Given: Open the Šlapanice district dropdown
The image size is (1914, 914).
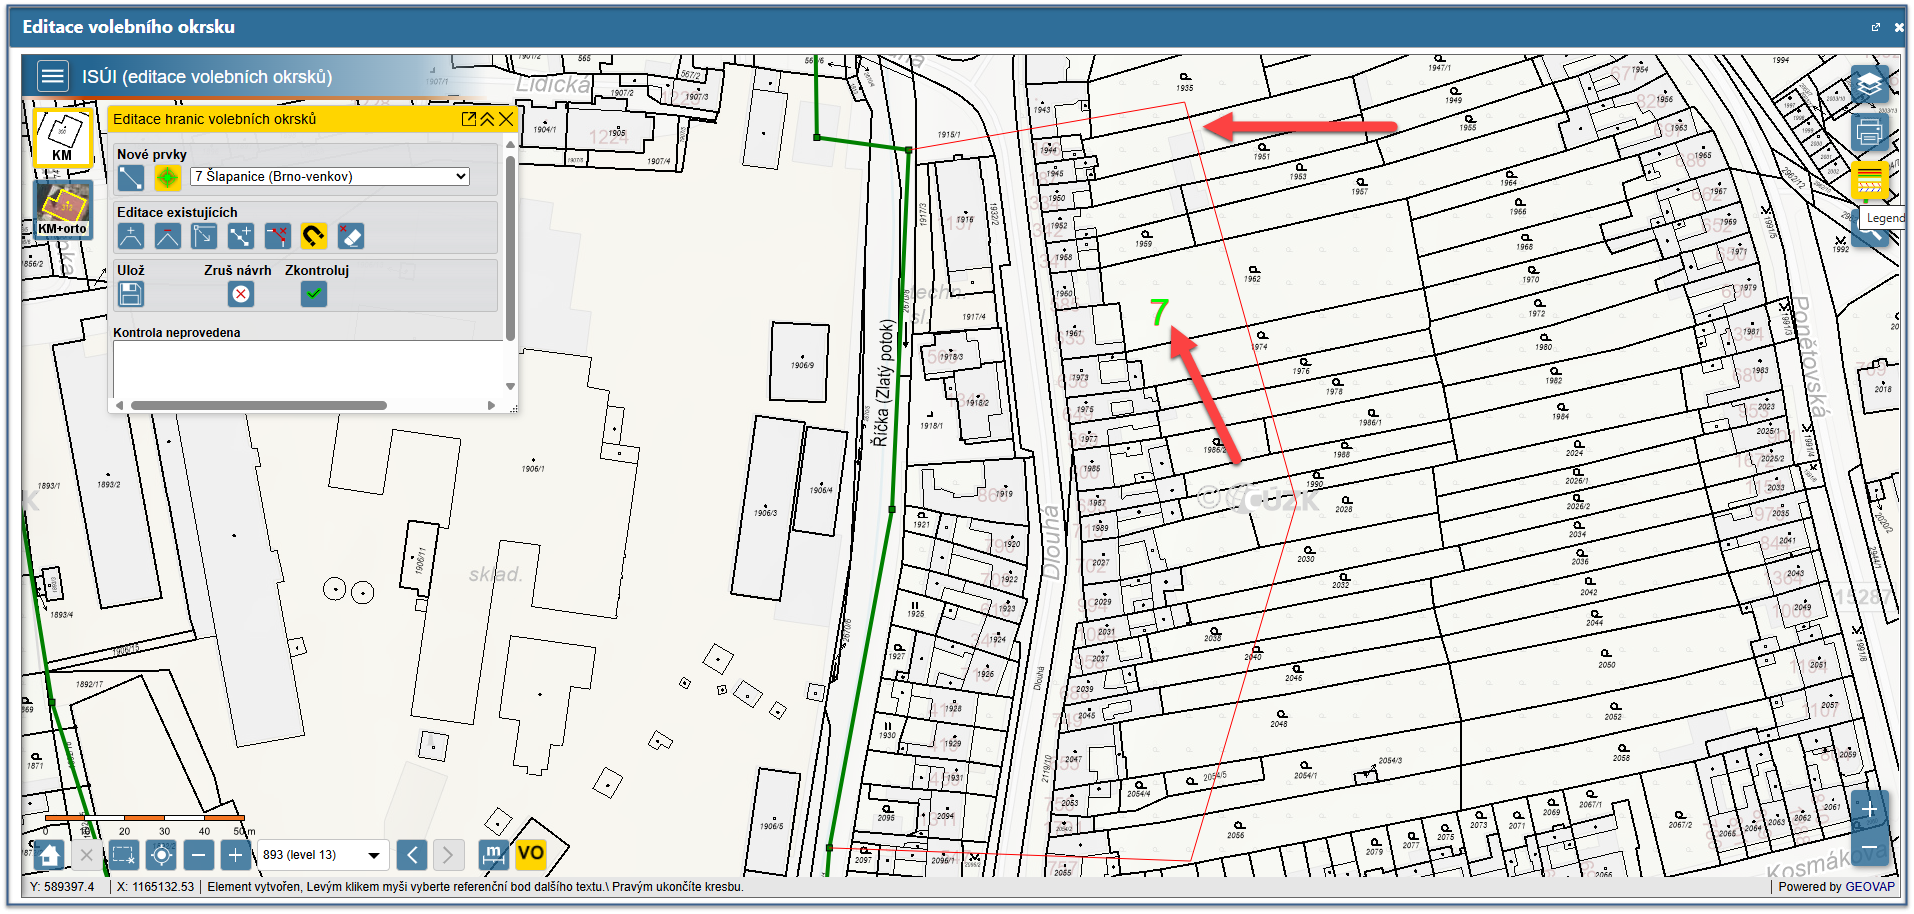Looking at the screenshot, I should pos(330,176).
